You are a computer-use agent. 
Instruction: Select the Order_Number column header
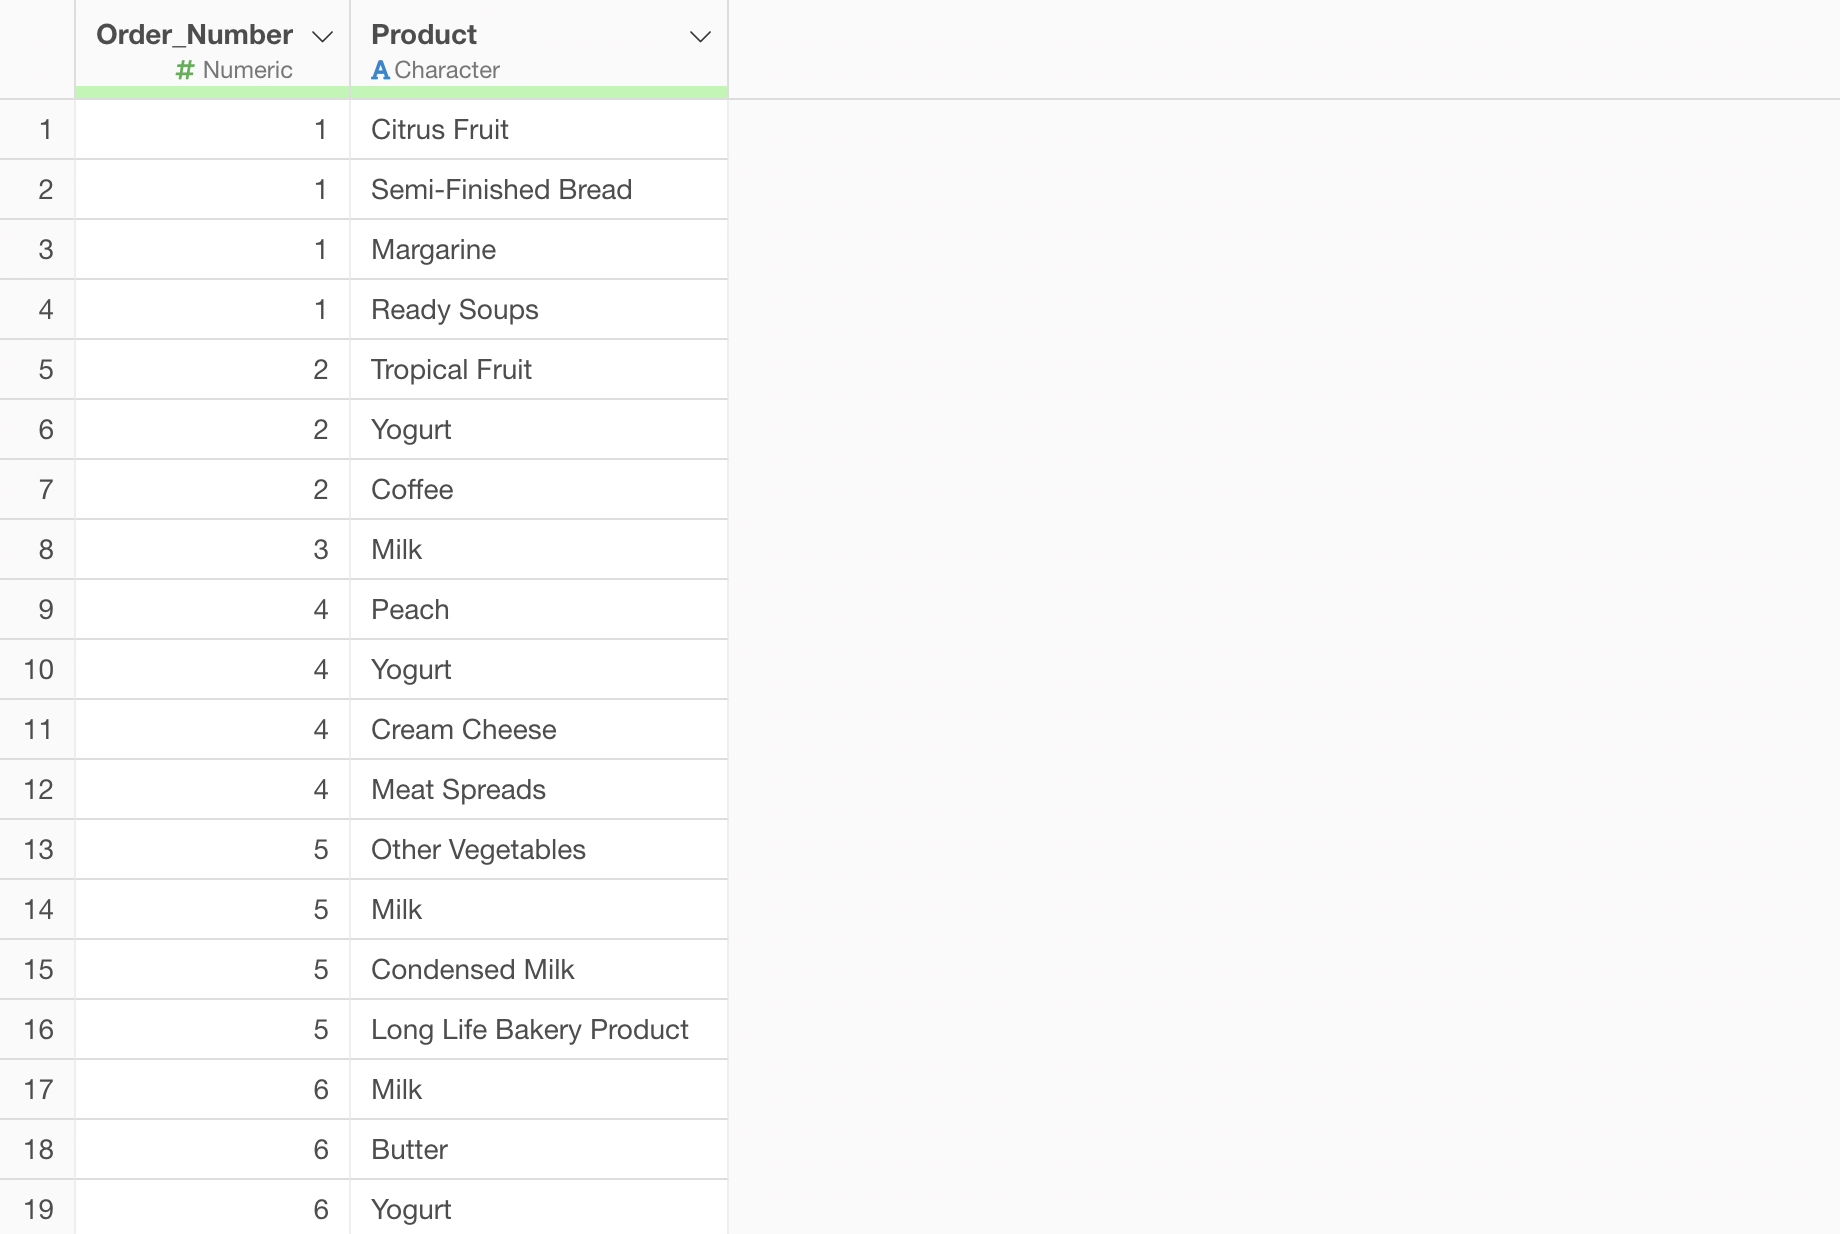point(194,35)
